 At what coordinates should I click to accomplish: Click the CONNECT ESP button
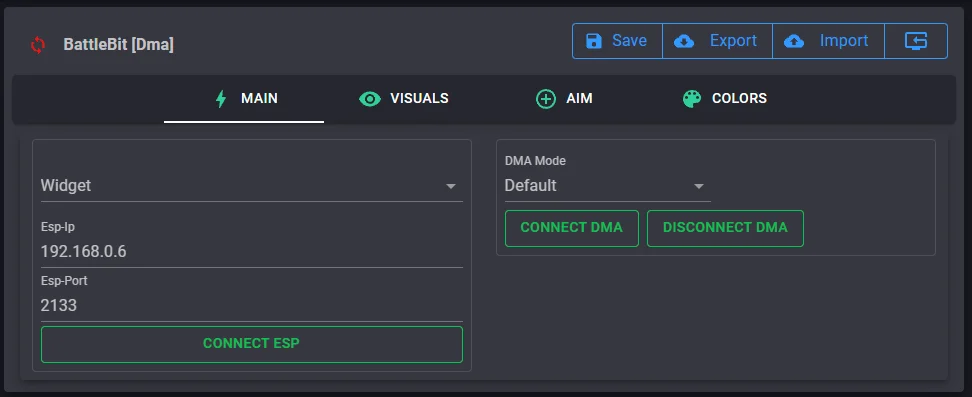pyautogui.click(x=252, y=344)
